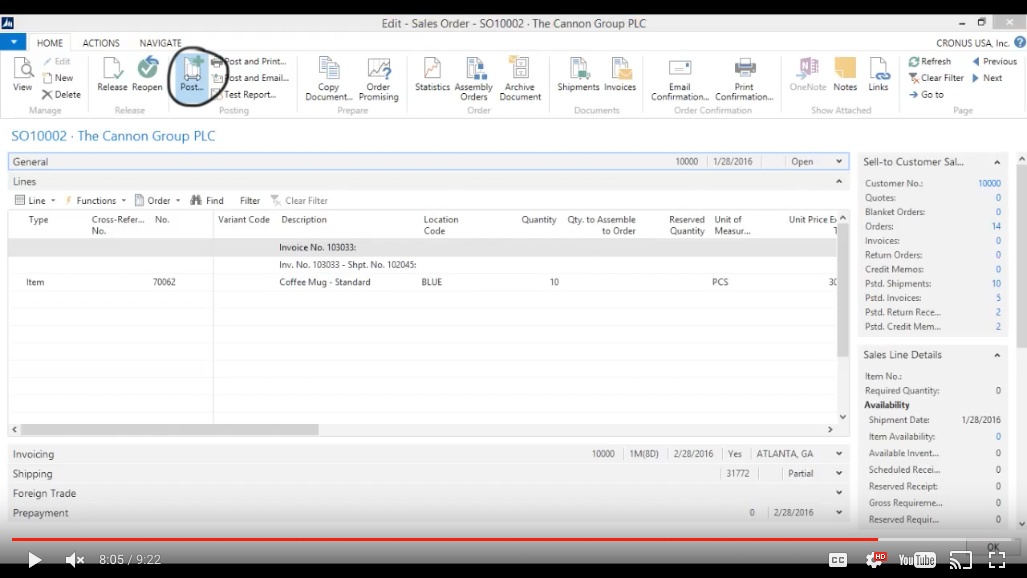The image size is (1027, 578).
Task: Release the sales order
Action: pos(112,73)
